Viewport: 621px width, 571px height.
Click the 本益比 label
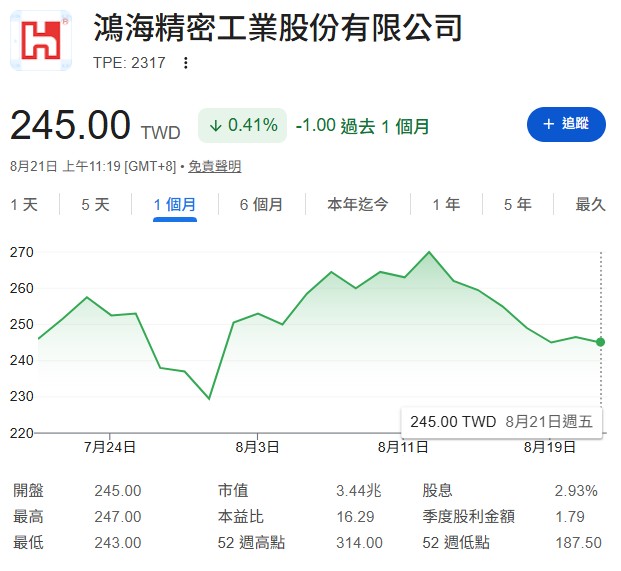pyautogui.click(x=240, y=517)
